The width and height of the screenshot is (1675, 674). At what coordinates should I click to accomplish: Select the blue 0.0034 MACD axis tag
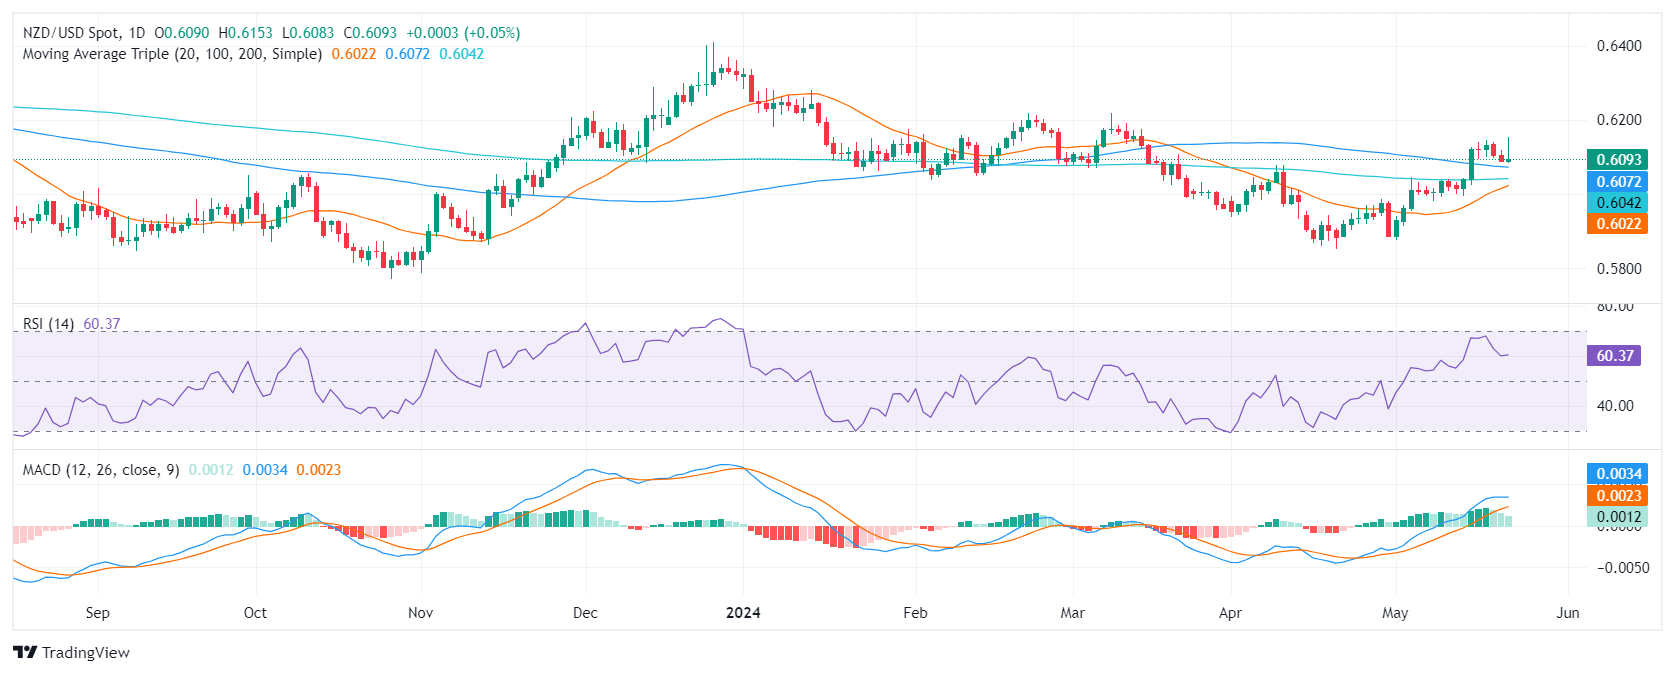point(1616,474)
